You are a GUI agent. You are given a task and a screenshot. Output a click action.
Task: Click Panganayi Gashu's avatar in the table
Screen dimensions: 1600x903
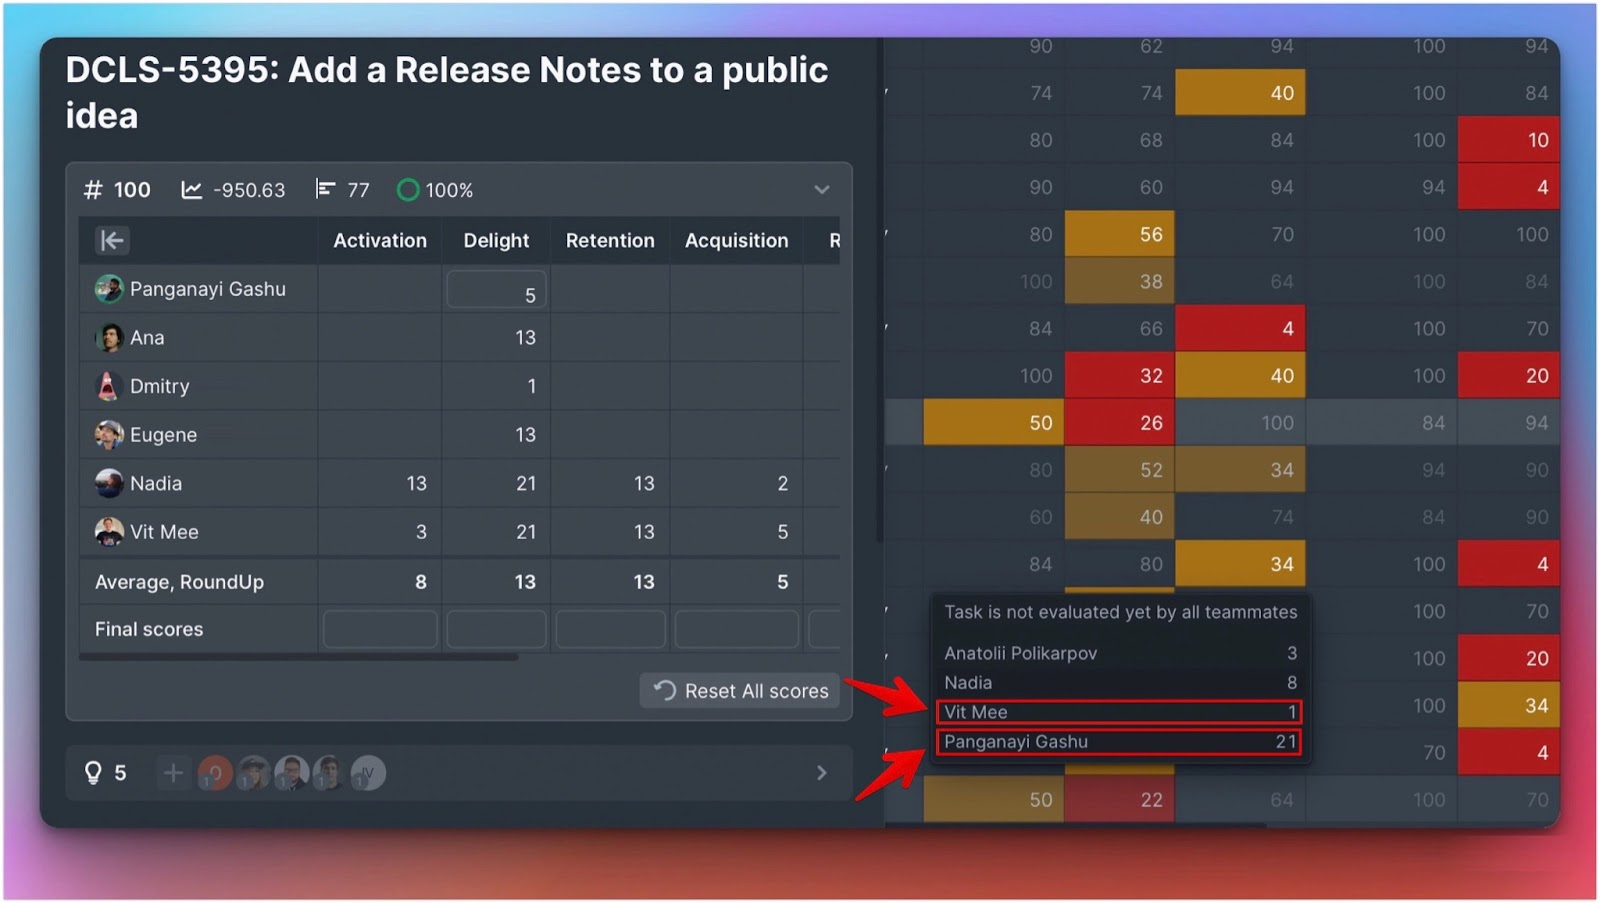tap(108, 289)
